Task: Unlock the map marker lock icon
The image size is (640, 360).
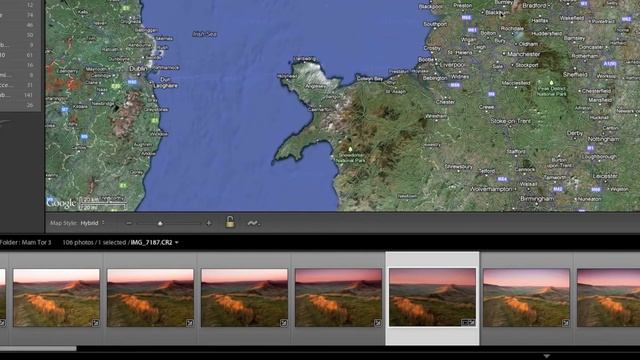Action: click(x=230, y=222)
